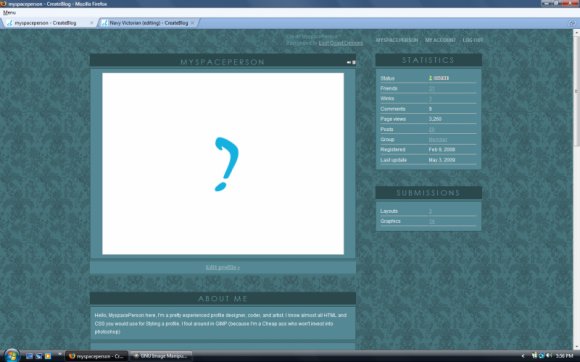Click the volume icon in system tray
Image resolution: width=580 pixels, height=362 pixels.
coord(549,356)
